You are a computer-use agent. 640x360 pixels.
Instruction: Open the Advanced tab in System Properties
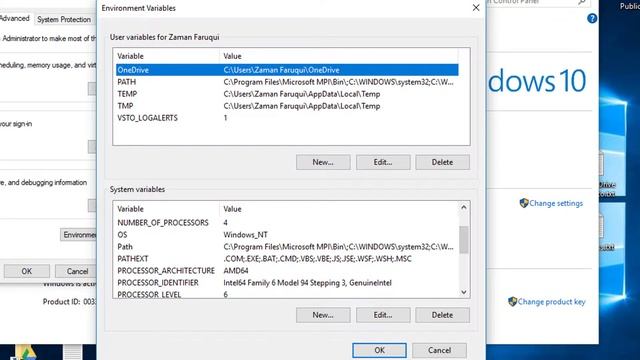tap(15, 18)
